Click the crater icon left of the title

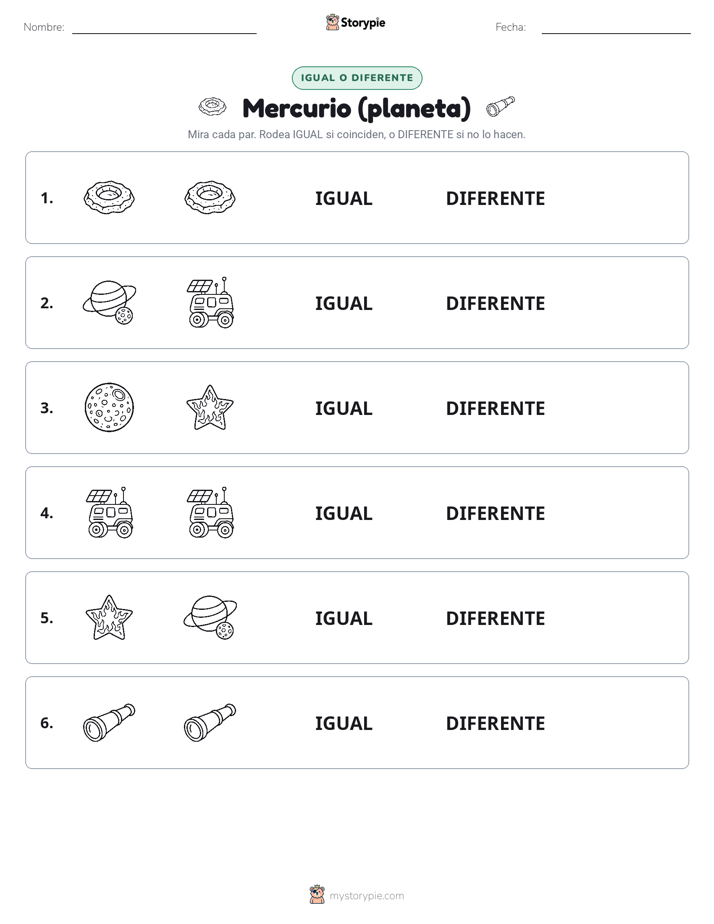(x=212, y=107)
